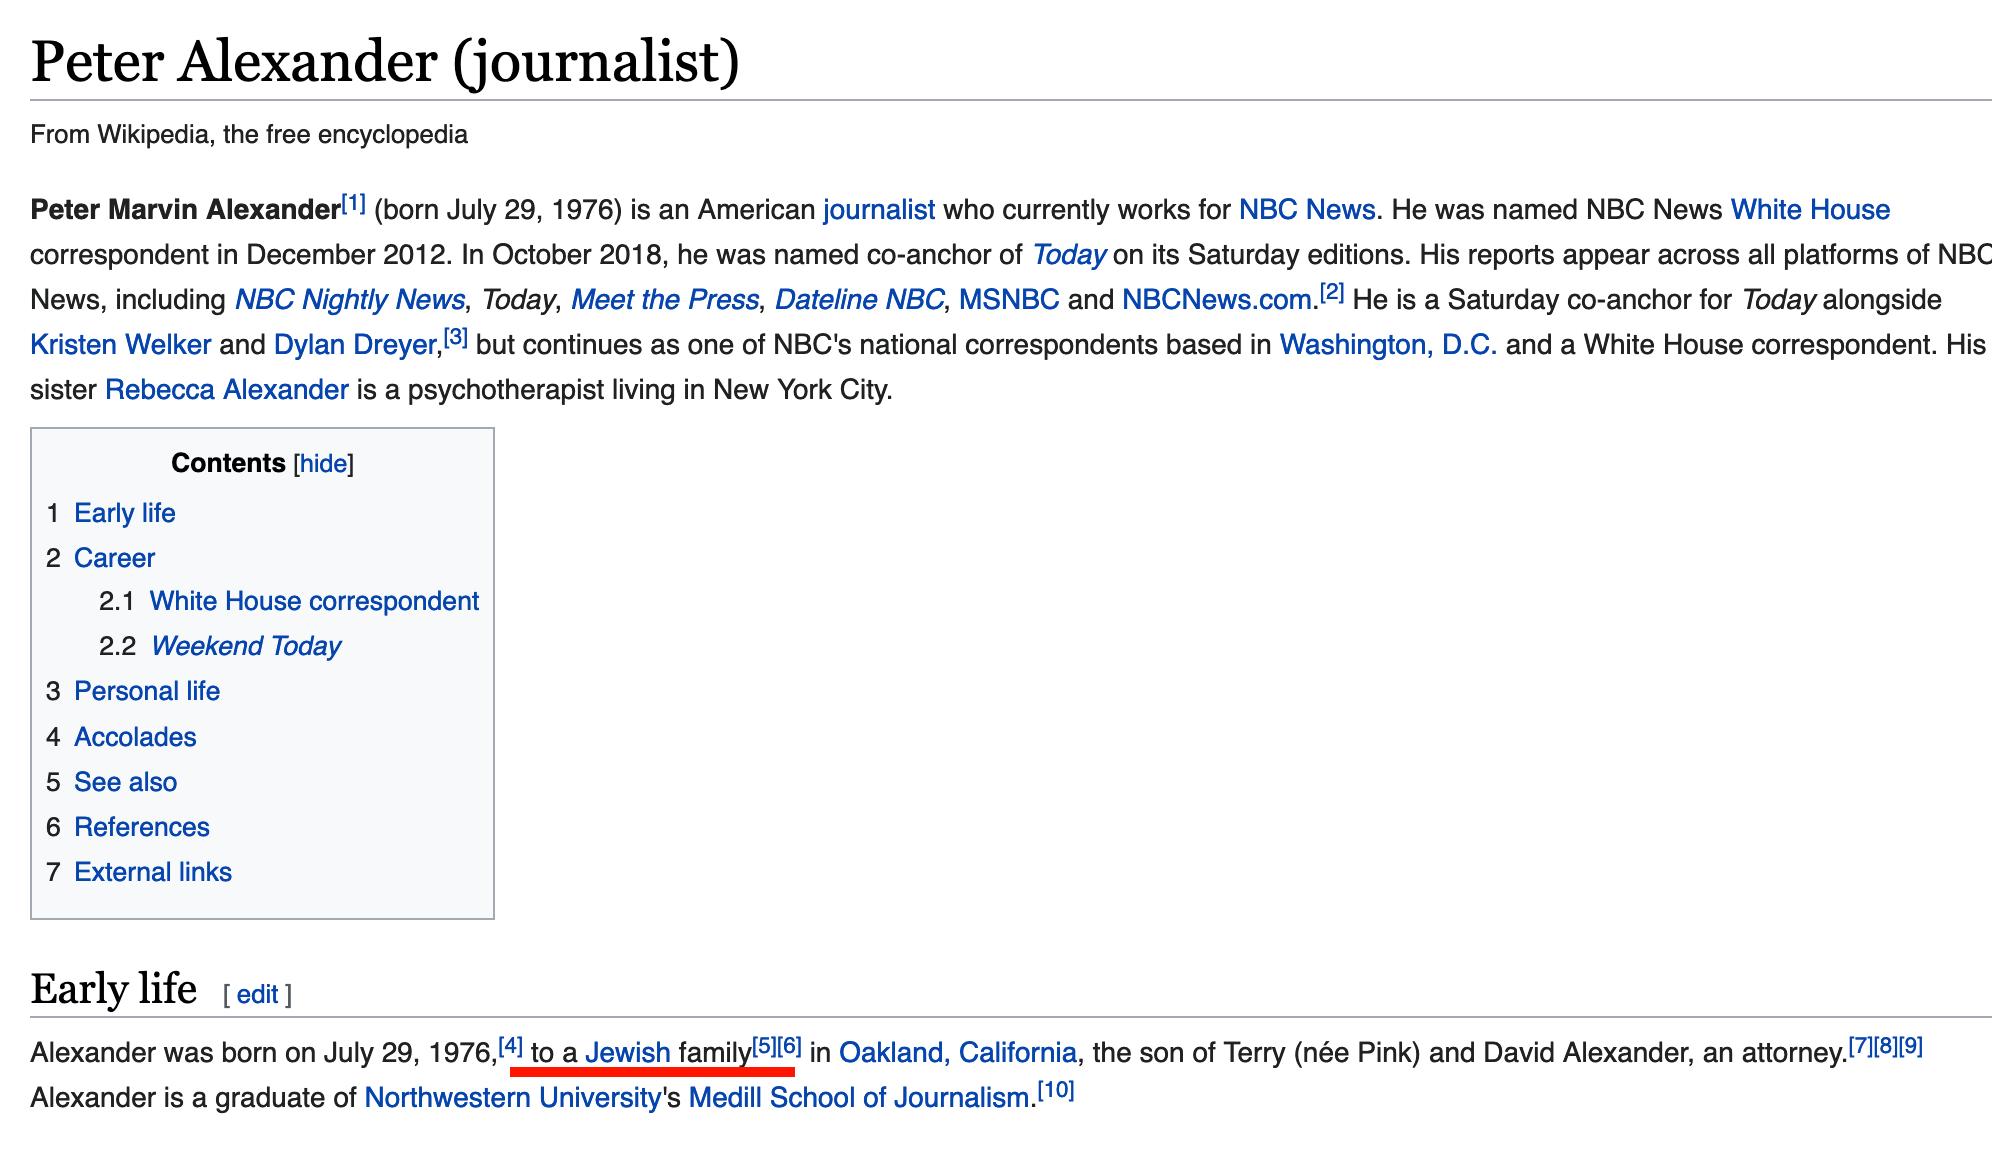Jump to citation [2] after NBCNews.com
The height and width of the screenshot is (1168, 1992).
(x=1331, y=293)
